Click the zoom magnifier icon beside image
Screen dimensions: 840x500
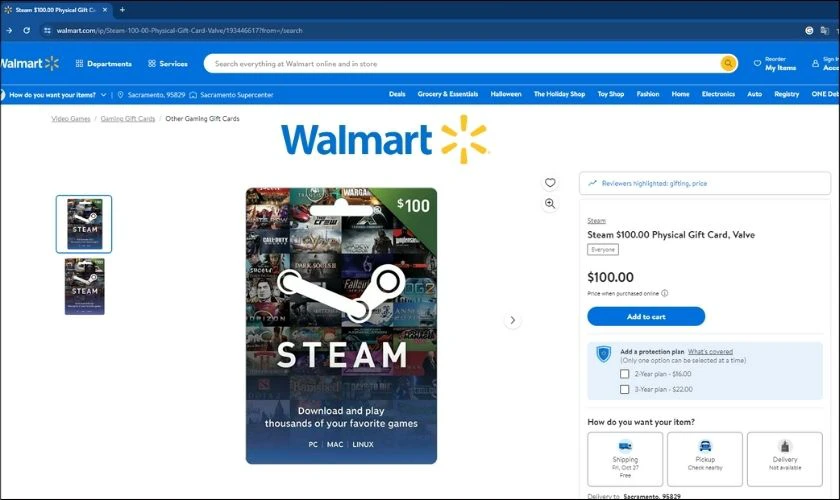pyautogui.click(x=550, y=204)
